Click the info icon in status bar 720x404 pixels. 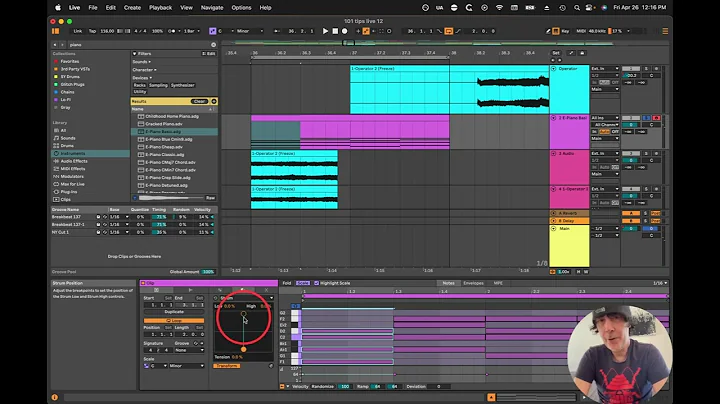pyautogui.click(x=55, y=397)
